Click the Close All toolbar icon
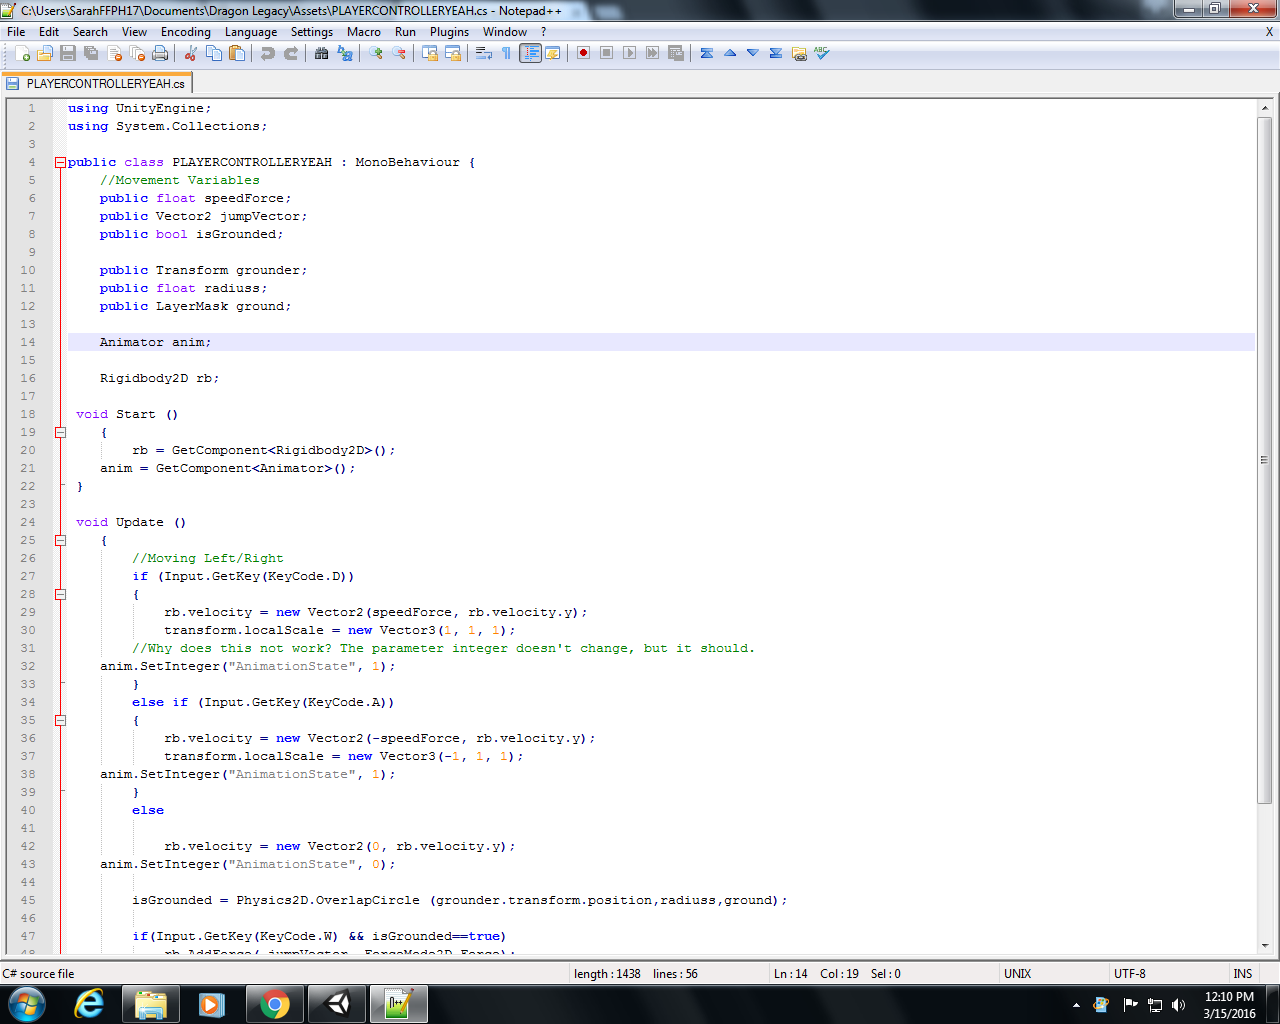The height and width of the screenshot is (1024, 1280). [137, 53]
